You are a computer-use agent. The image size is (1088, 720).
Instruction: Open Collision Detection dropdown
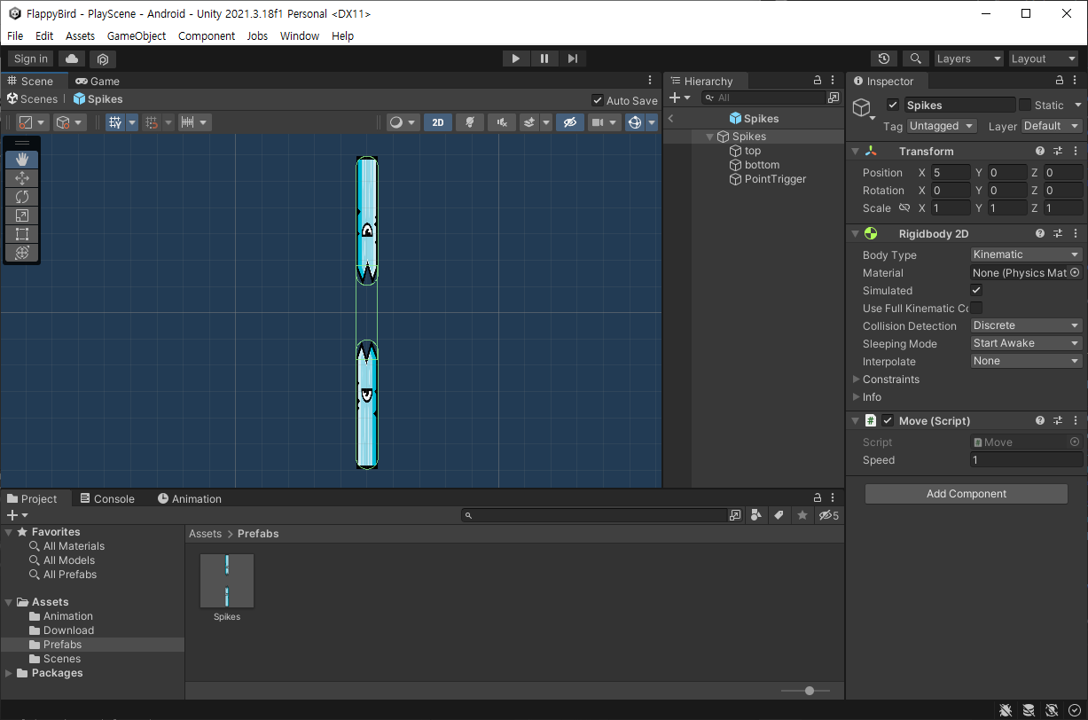pos(1026,325)
